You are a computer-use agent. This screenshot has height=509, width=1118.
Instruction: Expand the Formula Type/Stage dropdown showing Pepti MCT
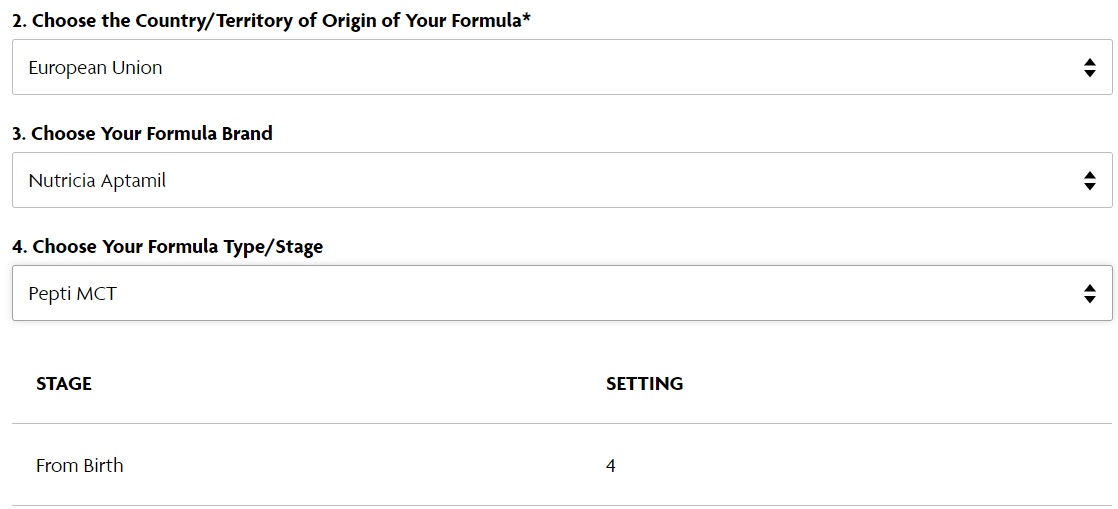(x=562, y=293)
